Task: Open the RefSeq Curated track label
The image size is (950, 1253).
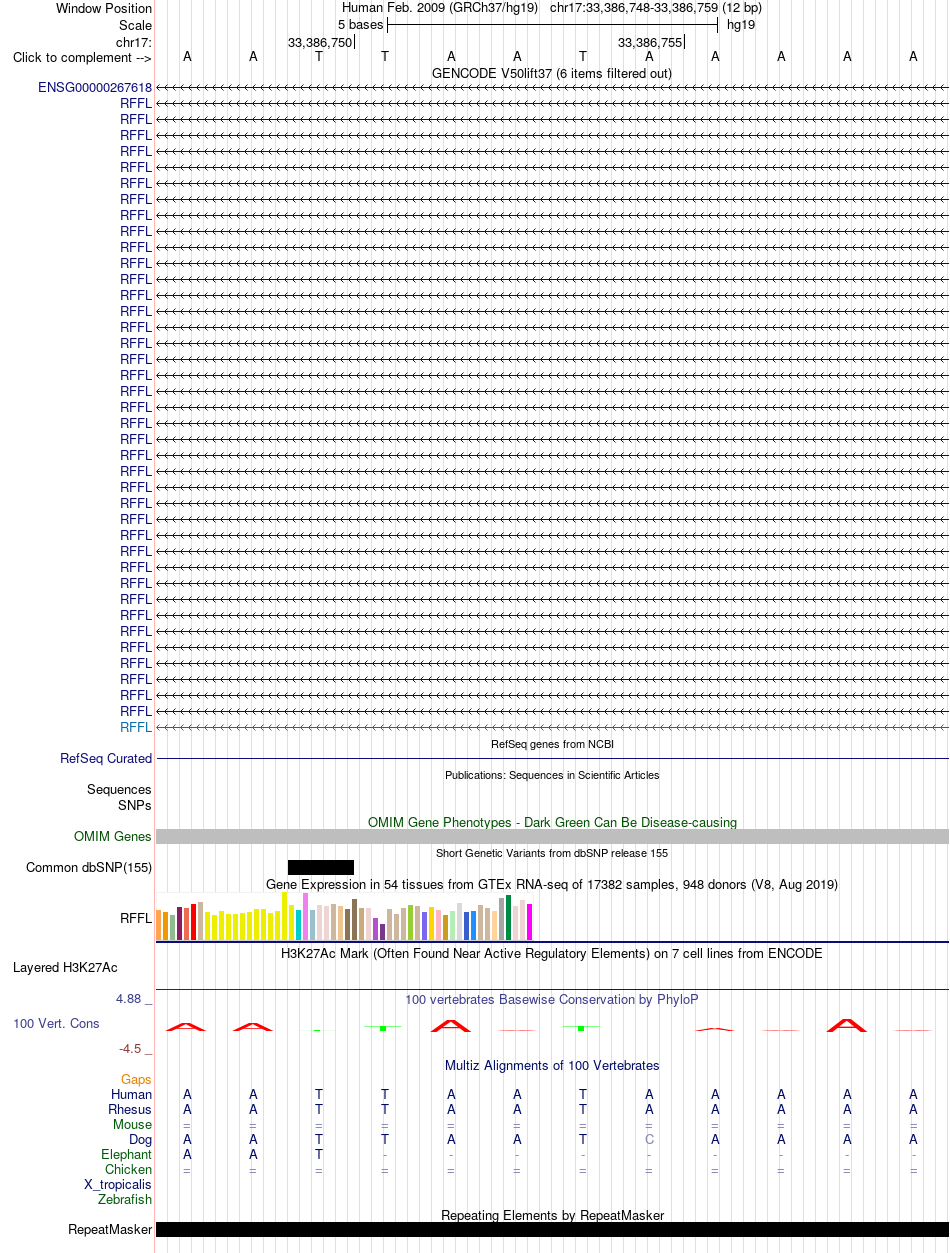Action: pos(106,758)
